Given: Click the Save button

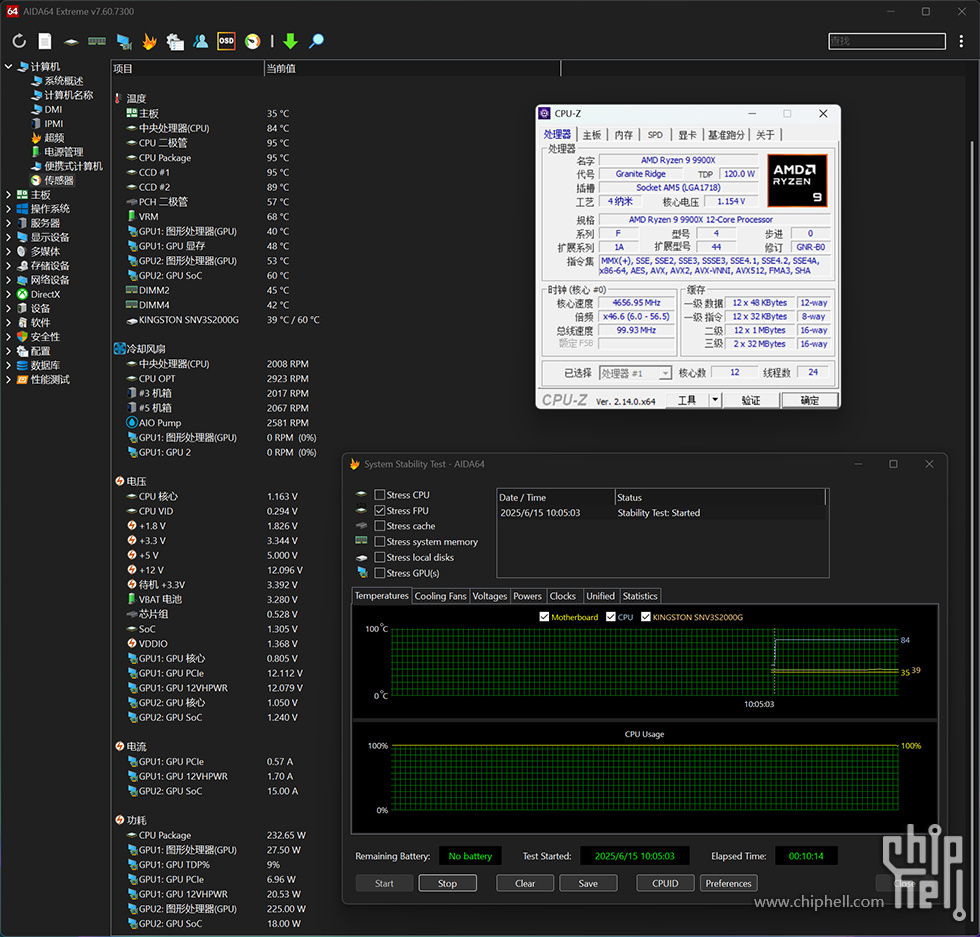Looking at the screenshot, I should click(588, 883).
